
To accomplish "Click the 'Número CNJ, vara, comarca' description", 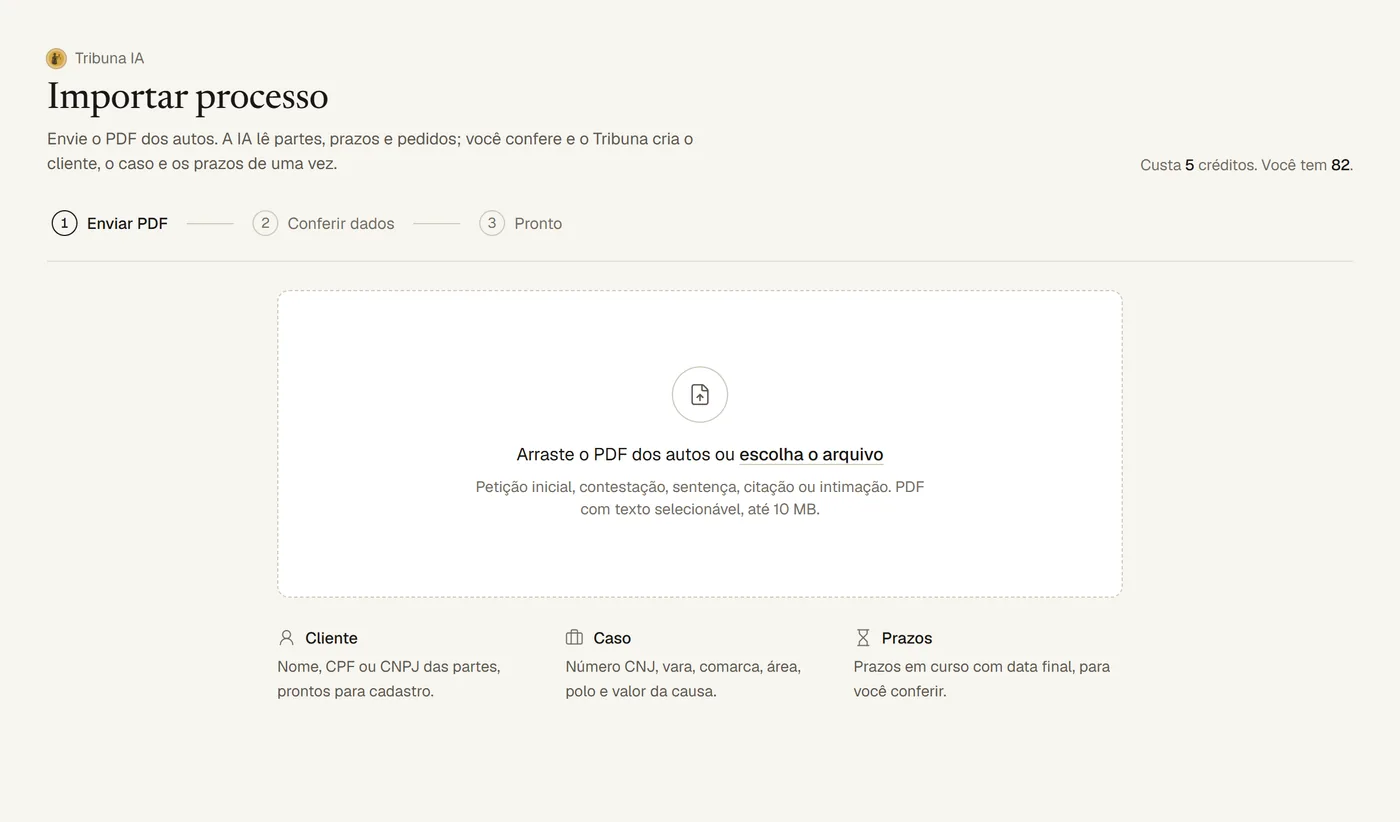I will tap(683, 679).
